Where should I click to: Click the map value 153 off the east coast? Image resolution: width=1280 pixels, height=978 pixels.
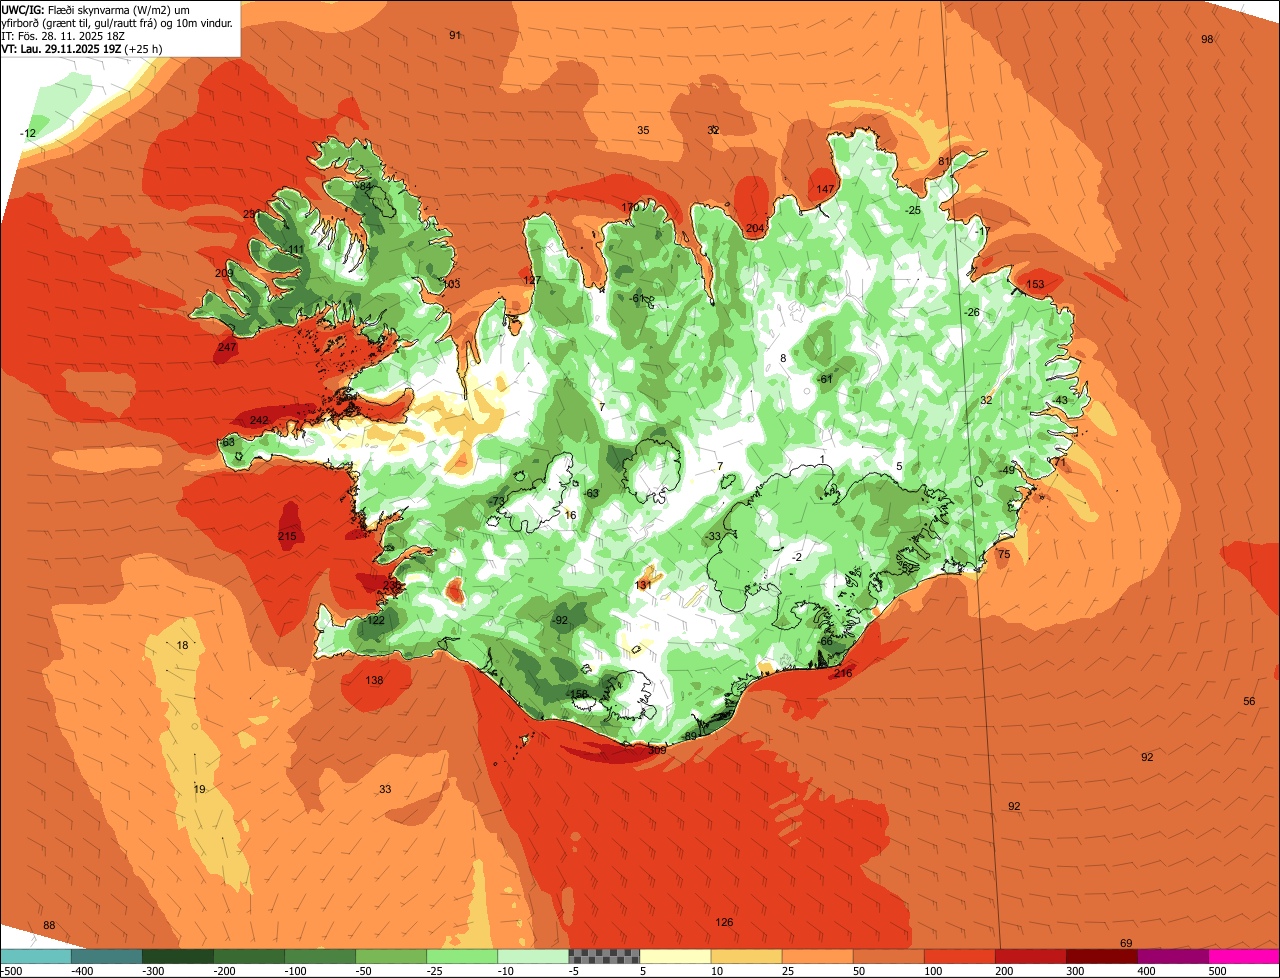[1035, 284]
